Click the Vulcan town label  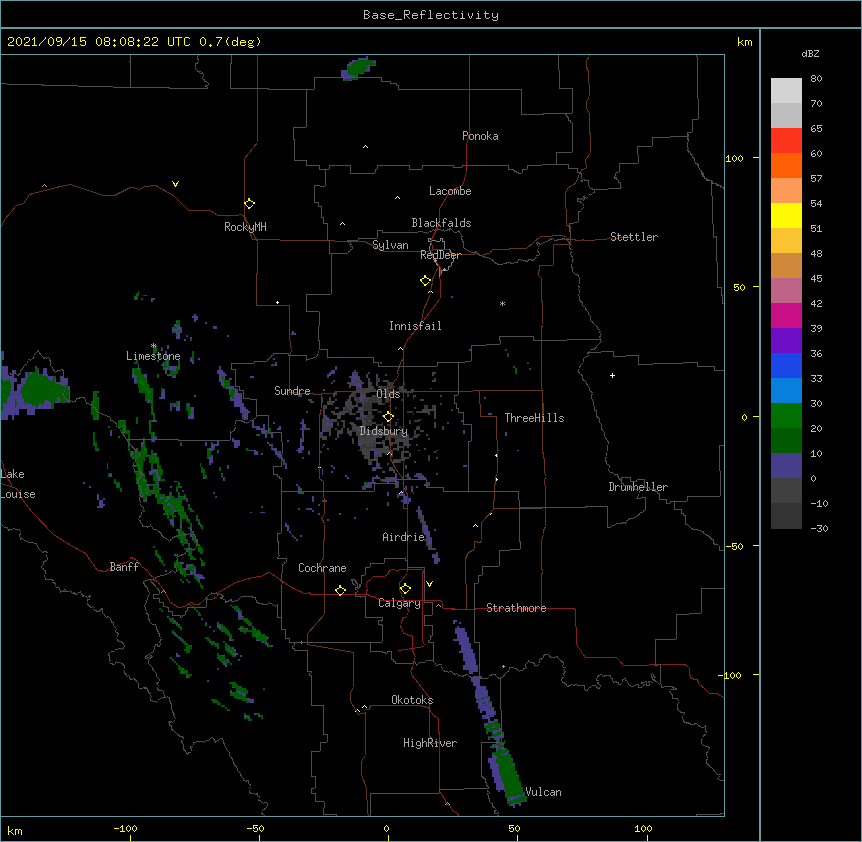pos(543,792)
